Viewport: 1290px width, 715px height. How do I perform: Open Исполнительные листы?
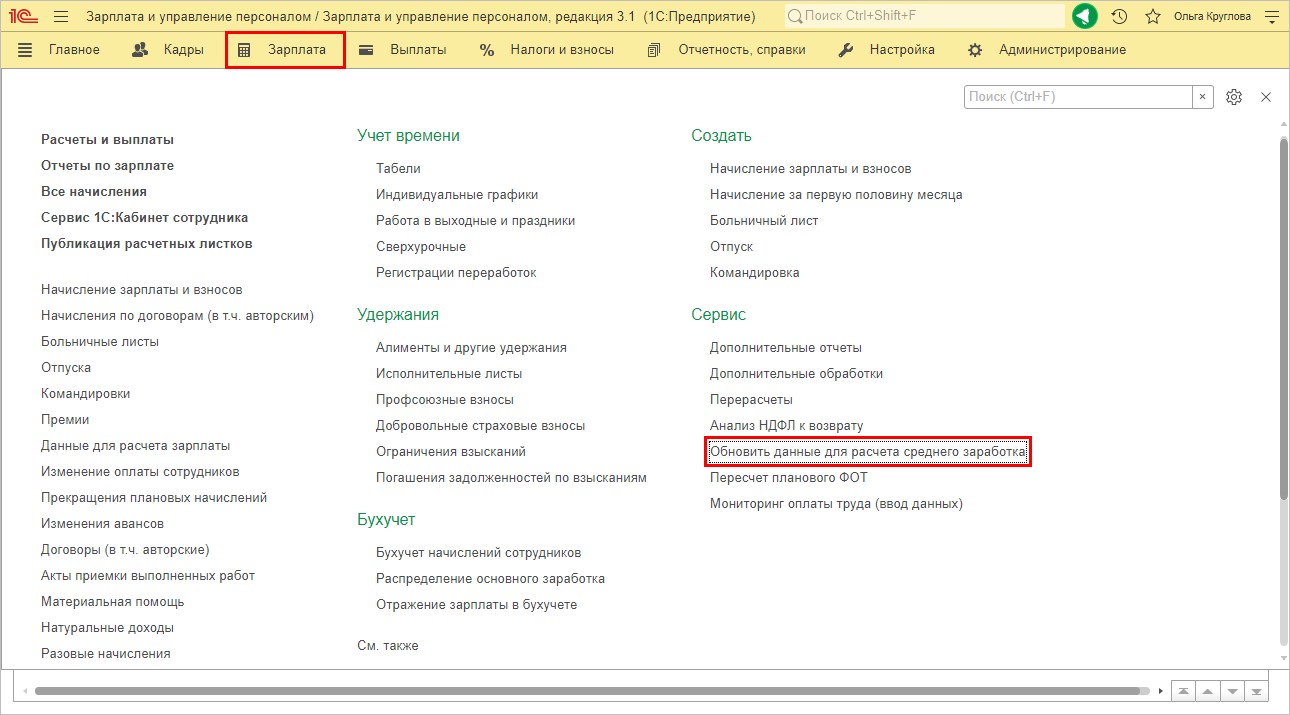449,374
